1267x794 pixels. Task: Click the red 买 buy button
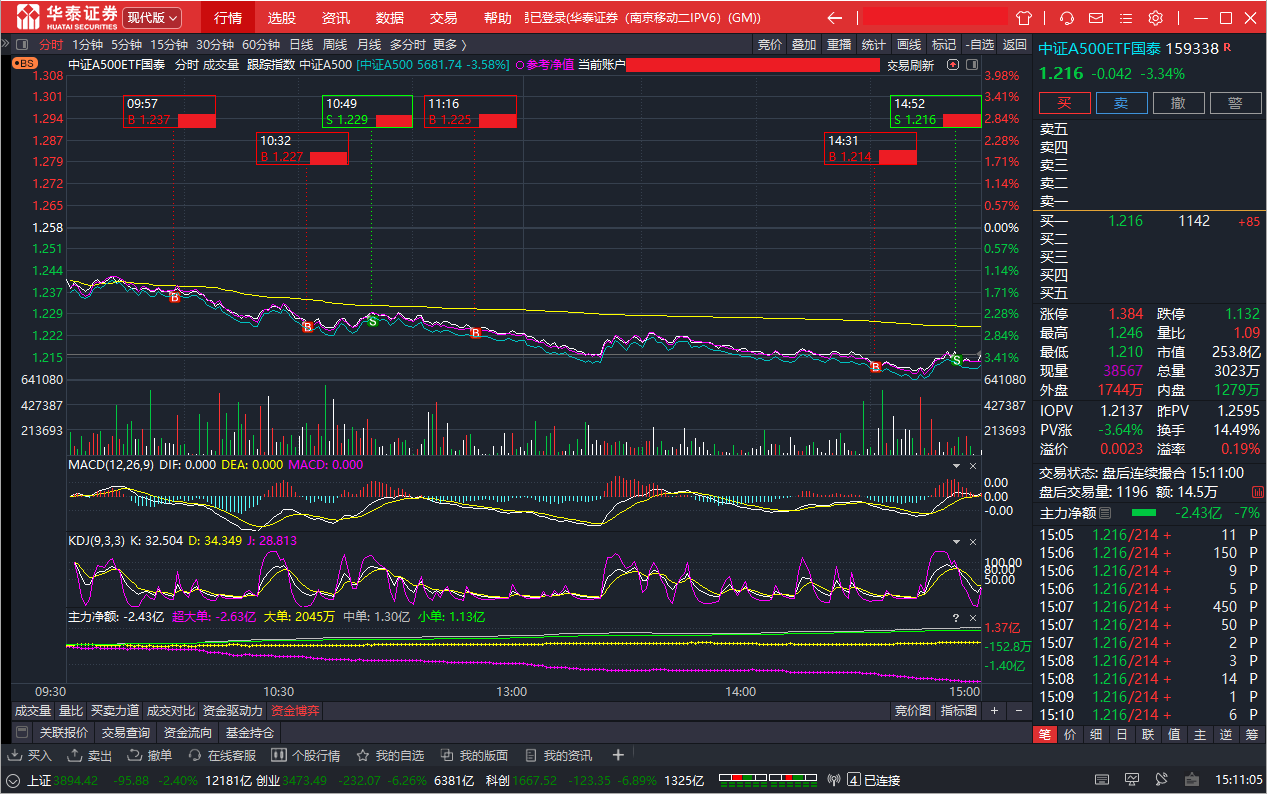pos(1065,103)
